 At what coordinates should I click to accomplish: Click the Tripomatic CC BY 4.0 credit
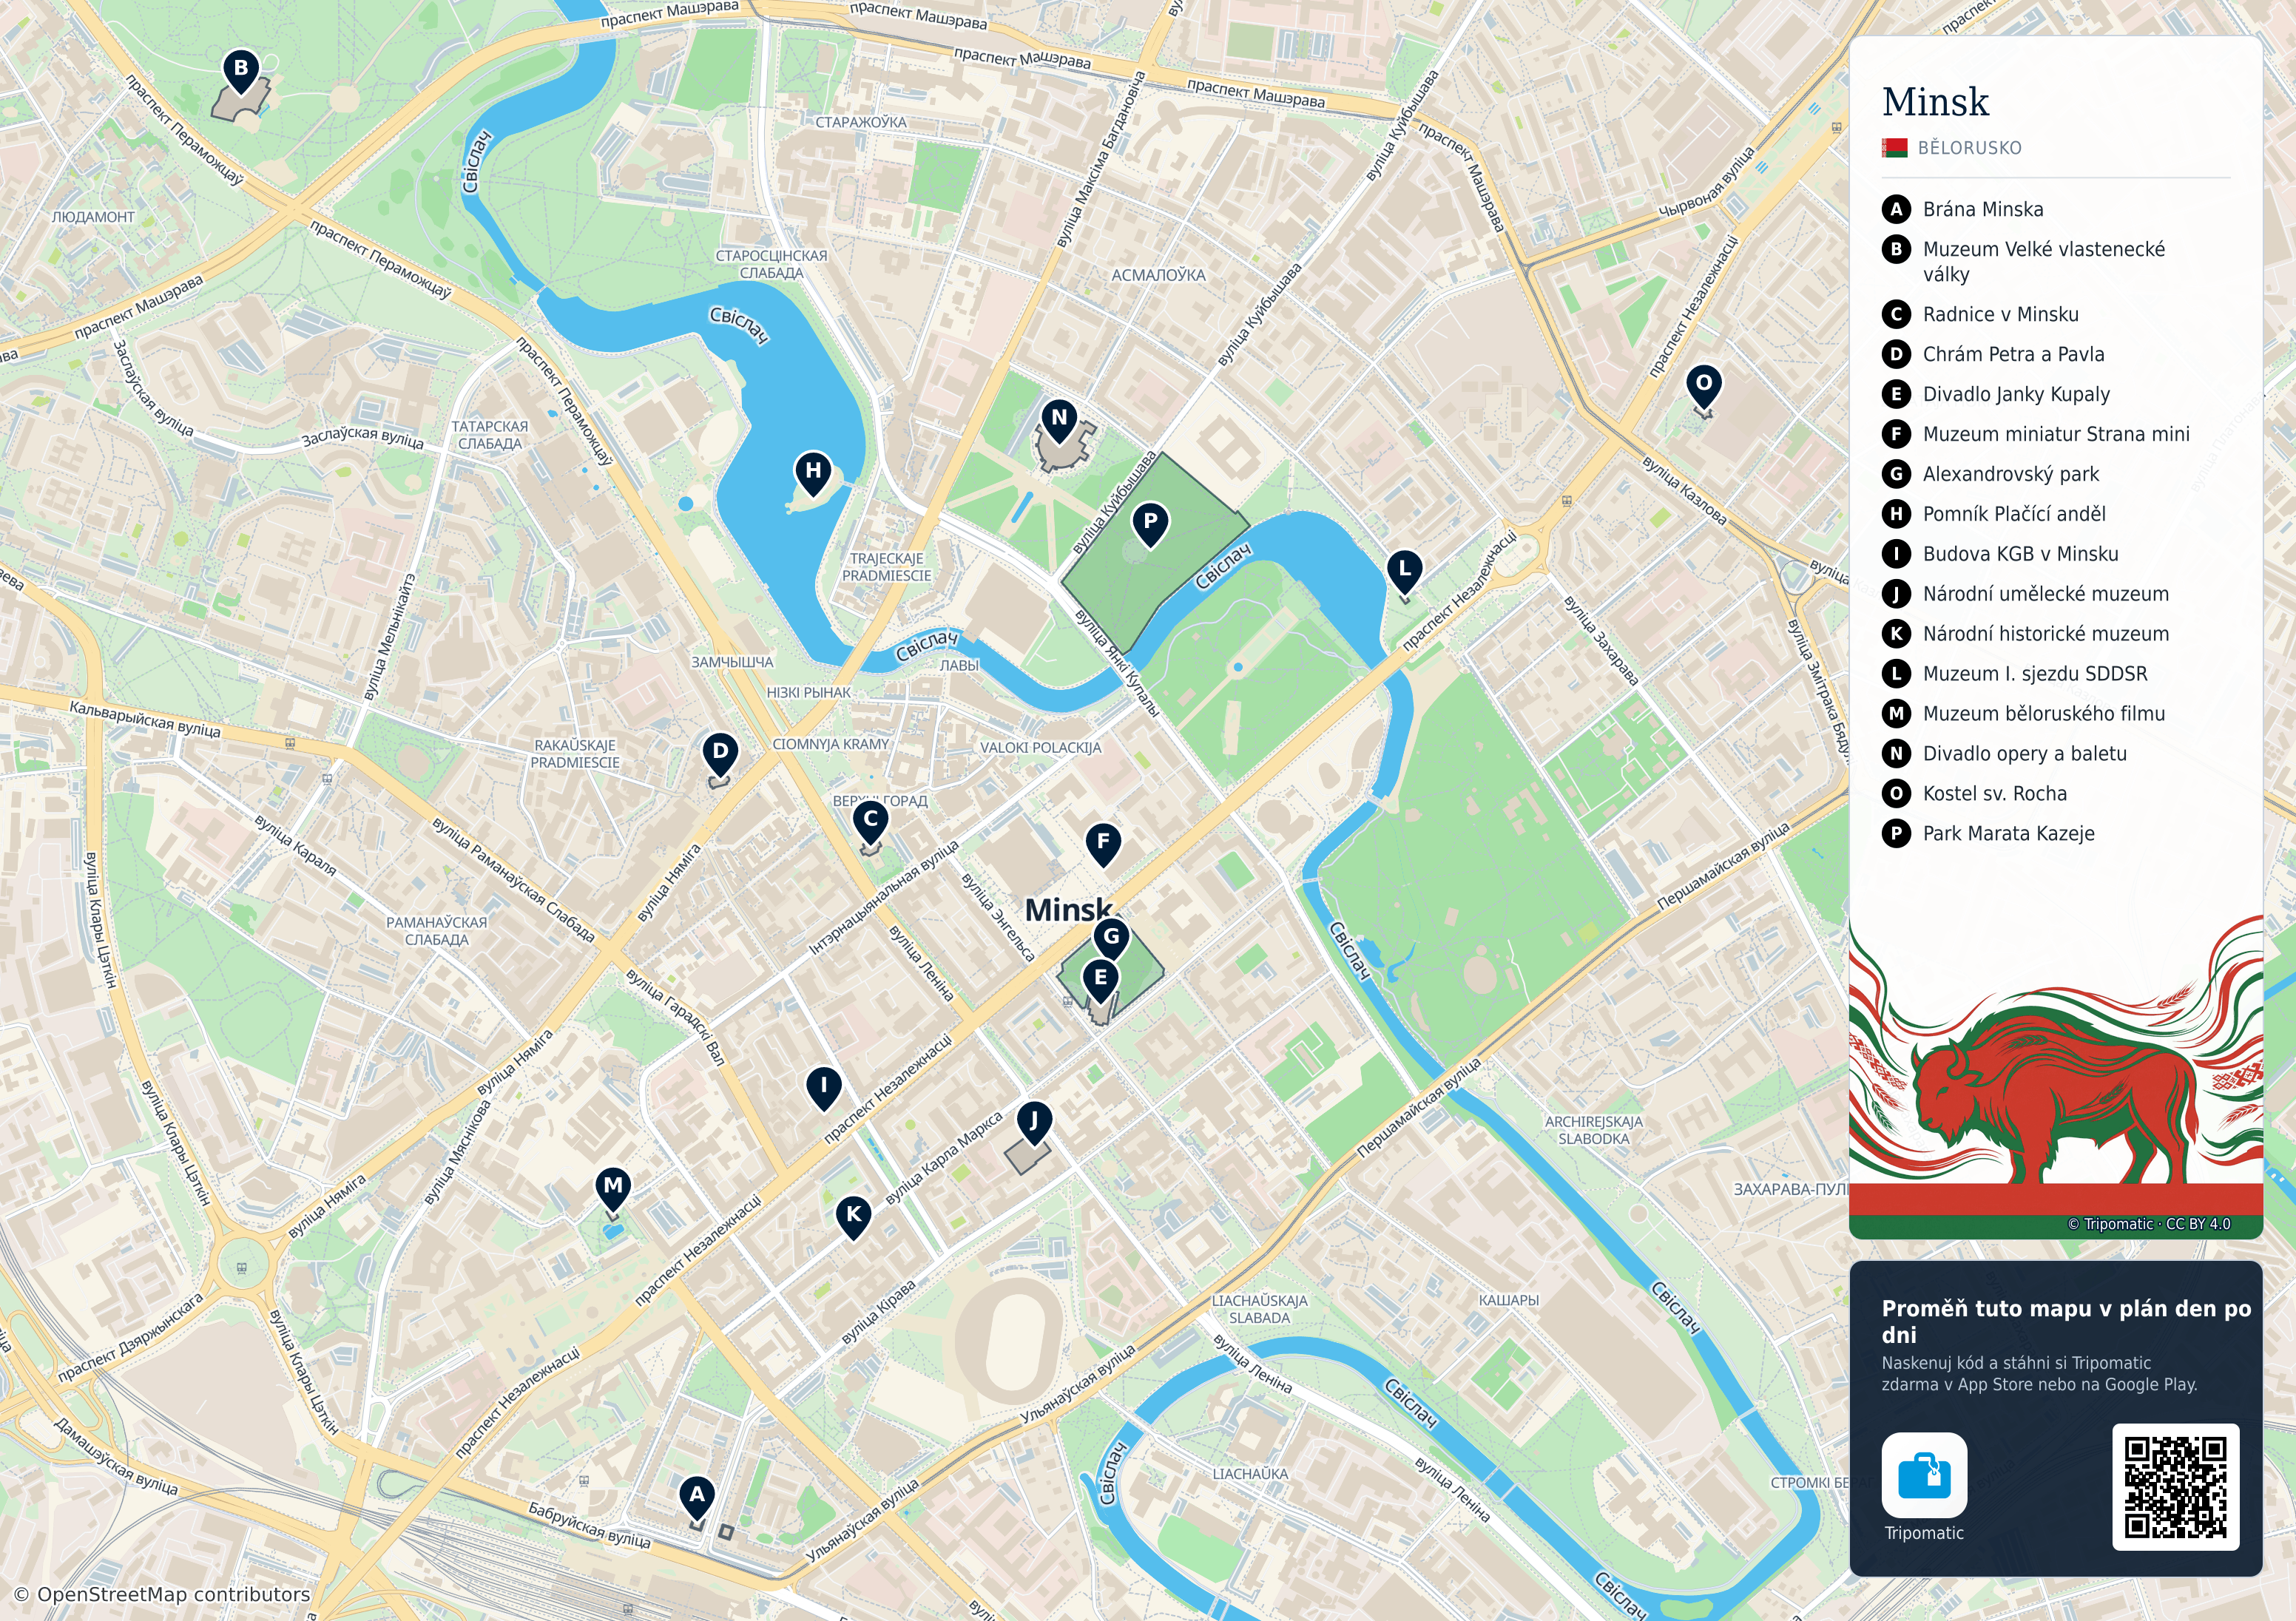[2149, 1224]
